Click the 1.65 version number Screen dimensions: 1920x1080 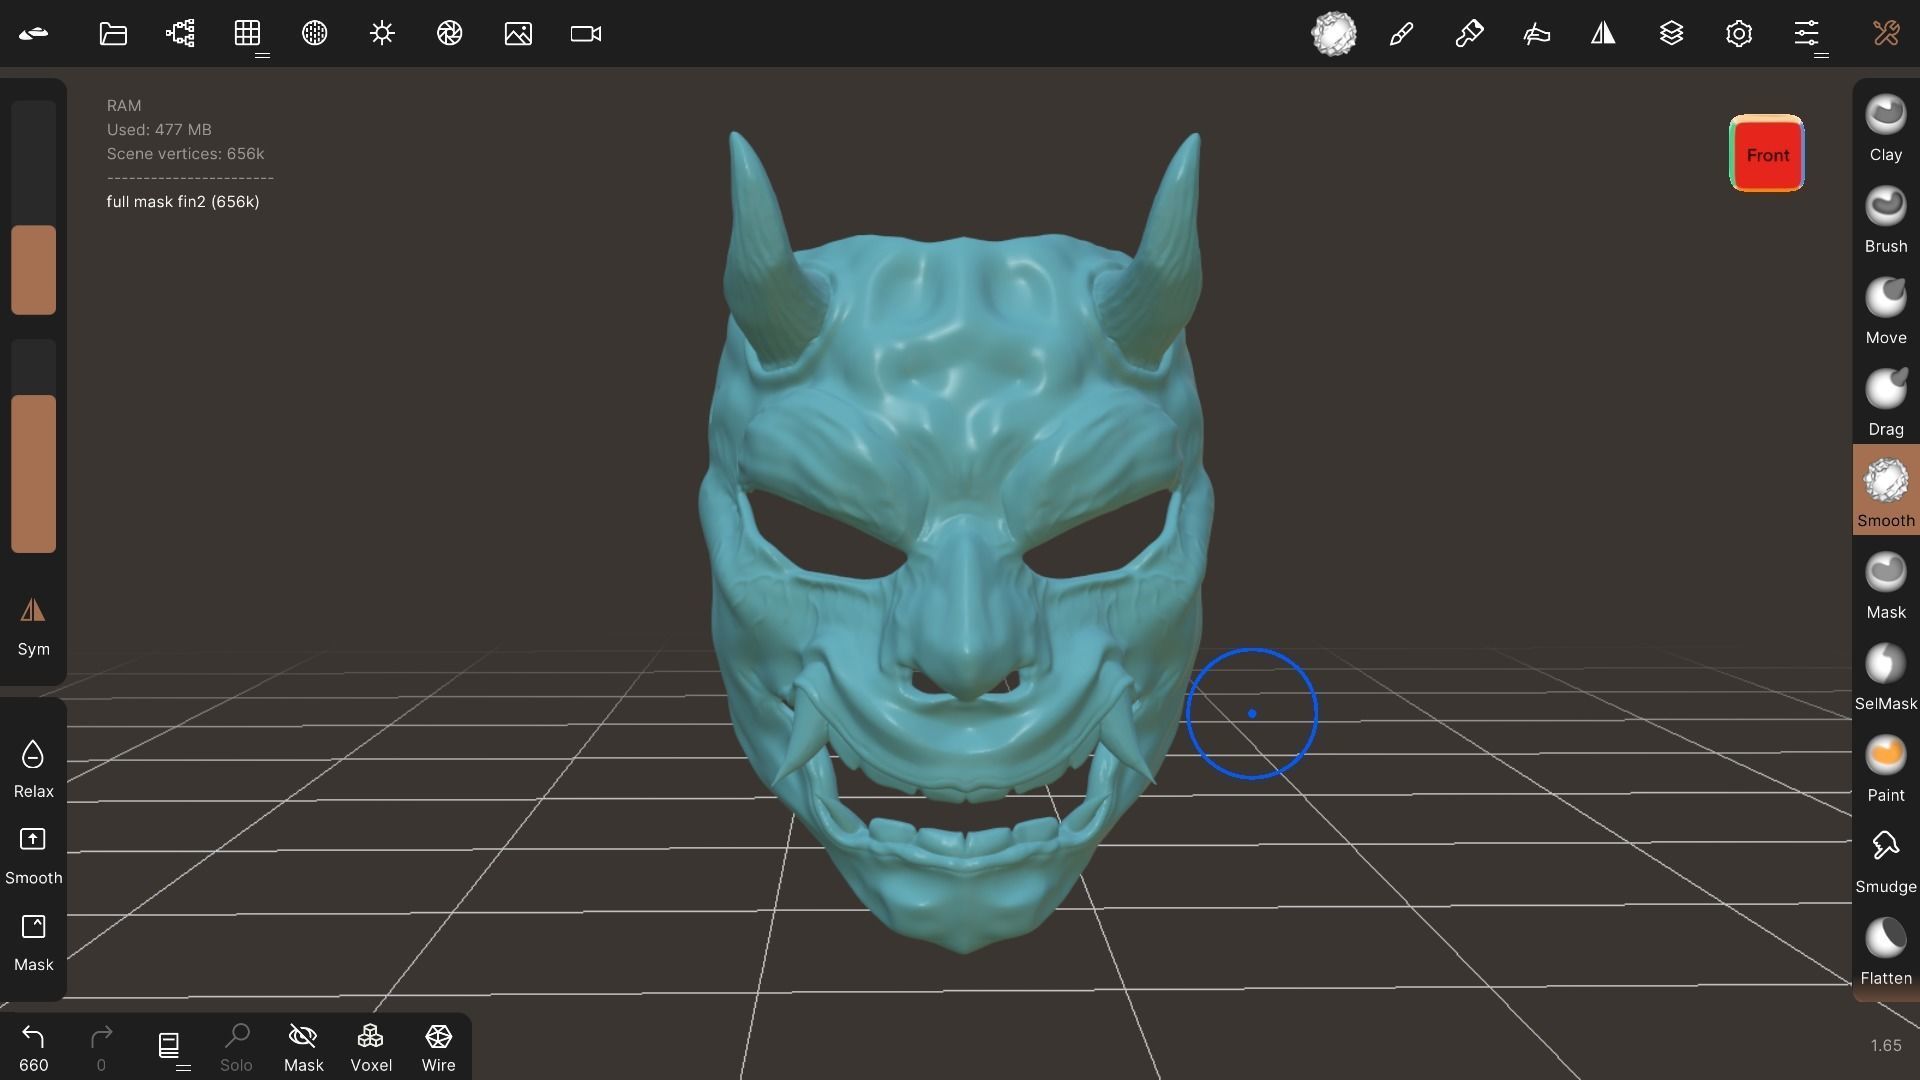pyautogui.click(x=1886, y=1046)
